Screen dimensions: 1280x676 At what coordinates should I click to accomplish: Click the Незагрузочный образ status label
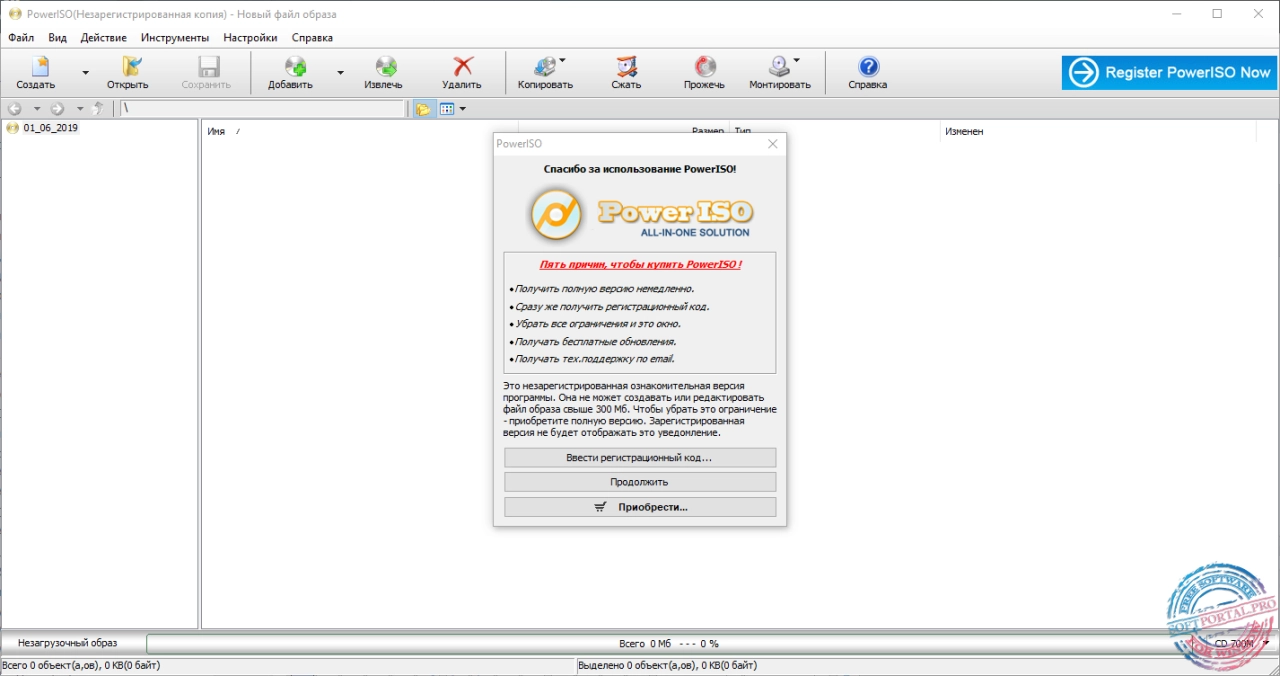coord(67,643)
